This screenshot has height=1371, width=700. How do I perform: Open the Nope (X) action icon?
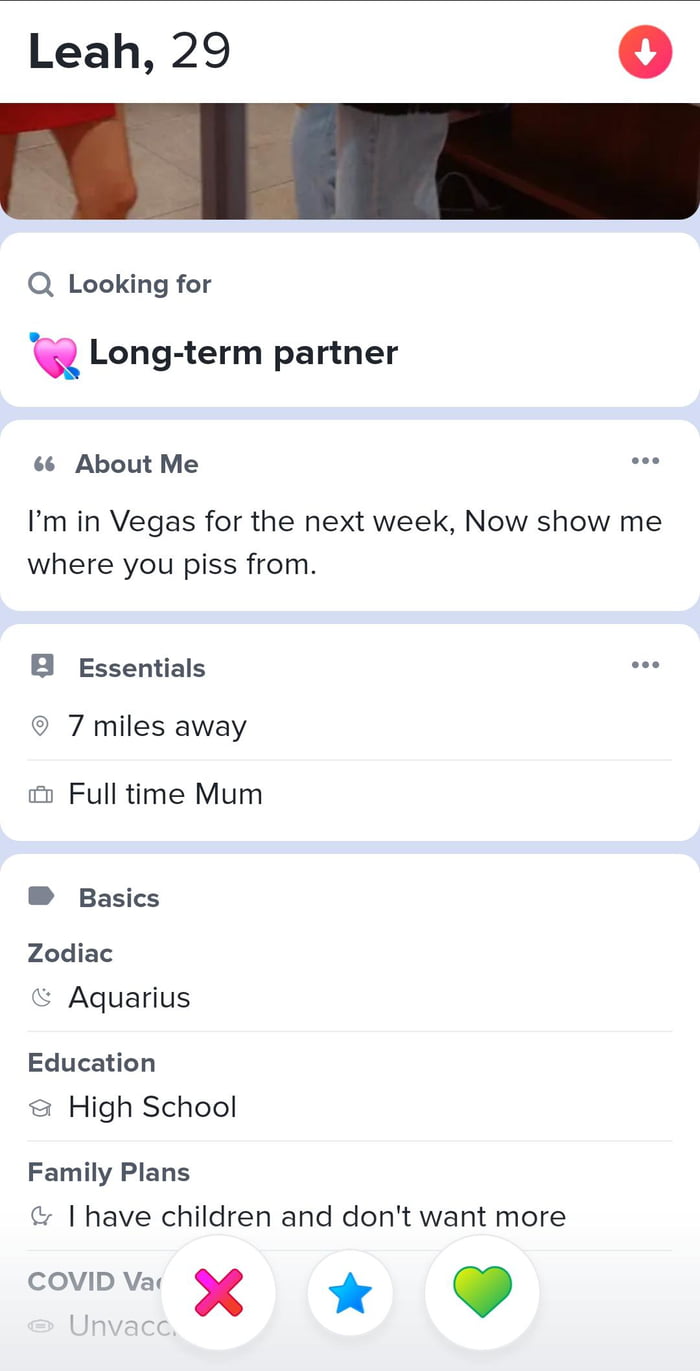click(218, 1292)
